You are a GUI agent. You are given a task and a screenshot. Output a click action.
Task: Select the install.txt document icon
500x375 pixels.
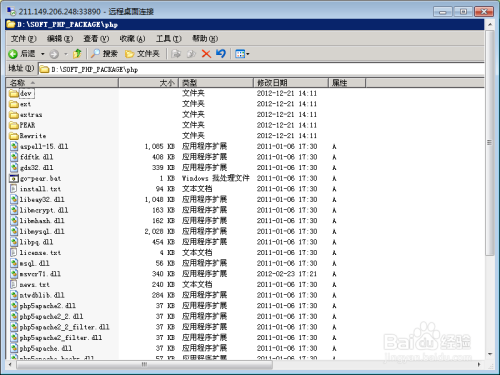coord(14,189)
